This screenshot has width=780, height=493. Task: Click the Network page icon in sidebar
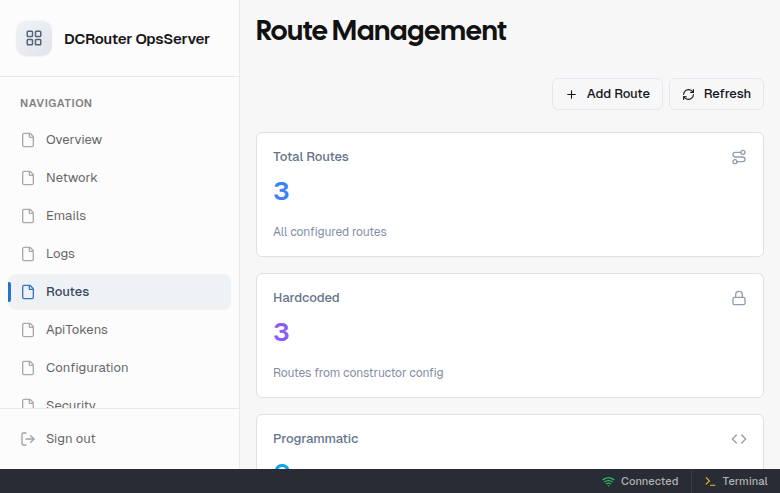28,178
